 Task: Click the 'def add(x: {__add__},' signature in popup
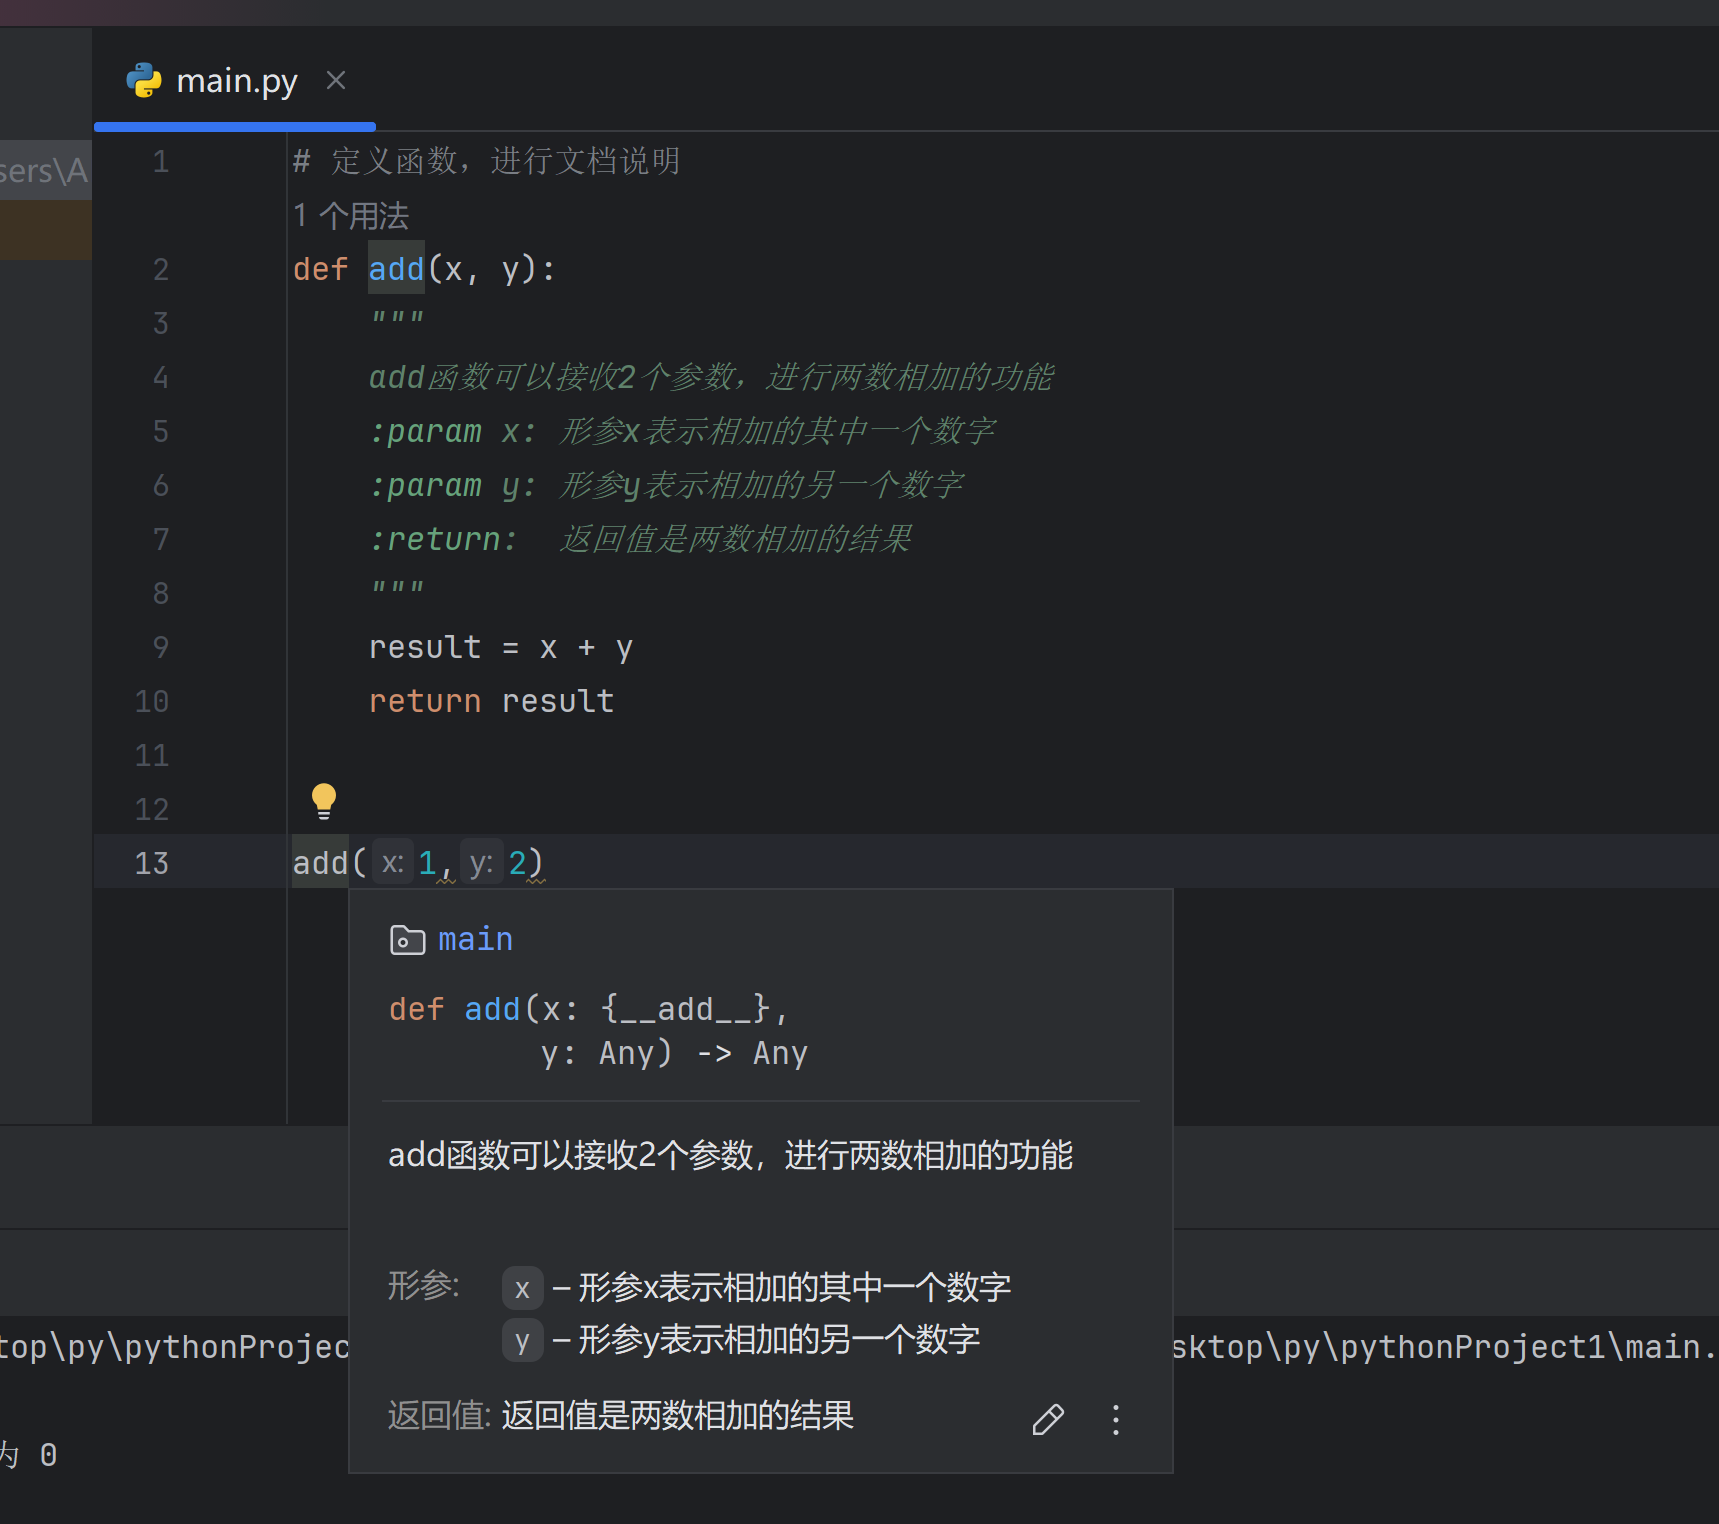pyautogui.click(x=588, y=1008)
